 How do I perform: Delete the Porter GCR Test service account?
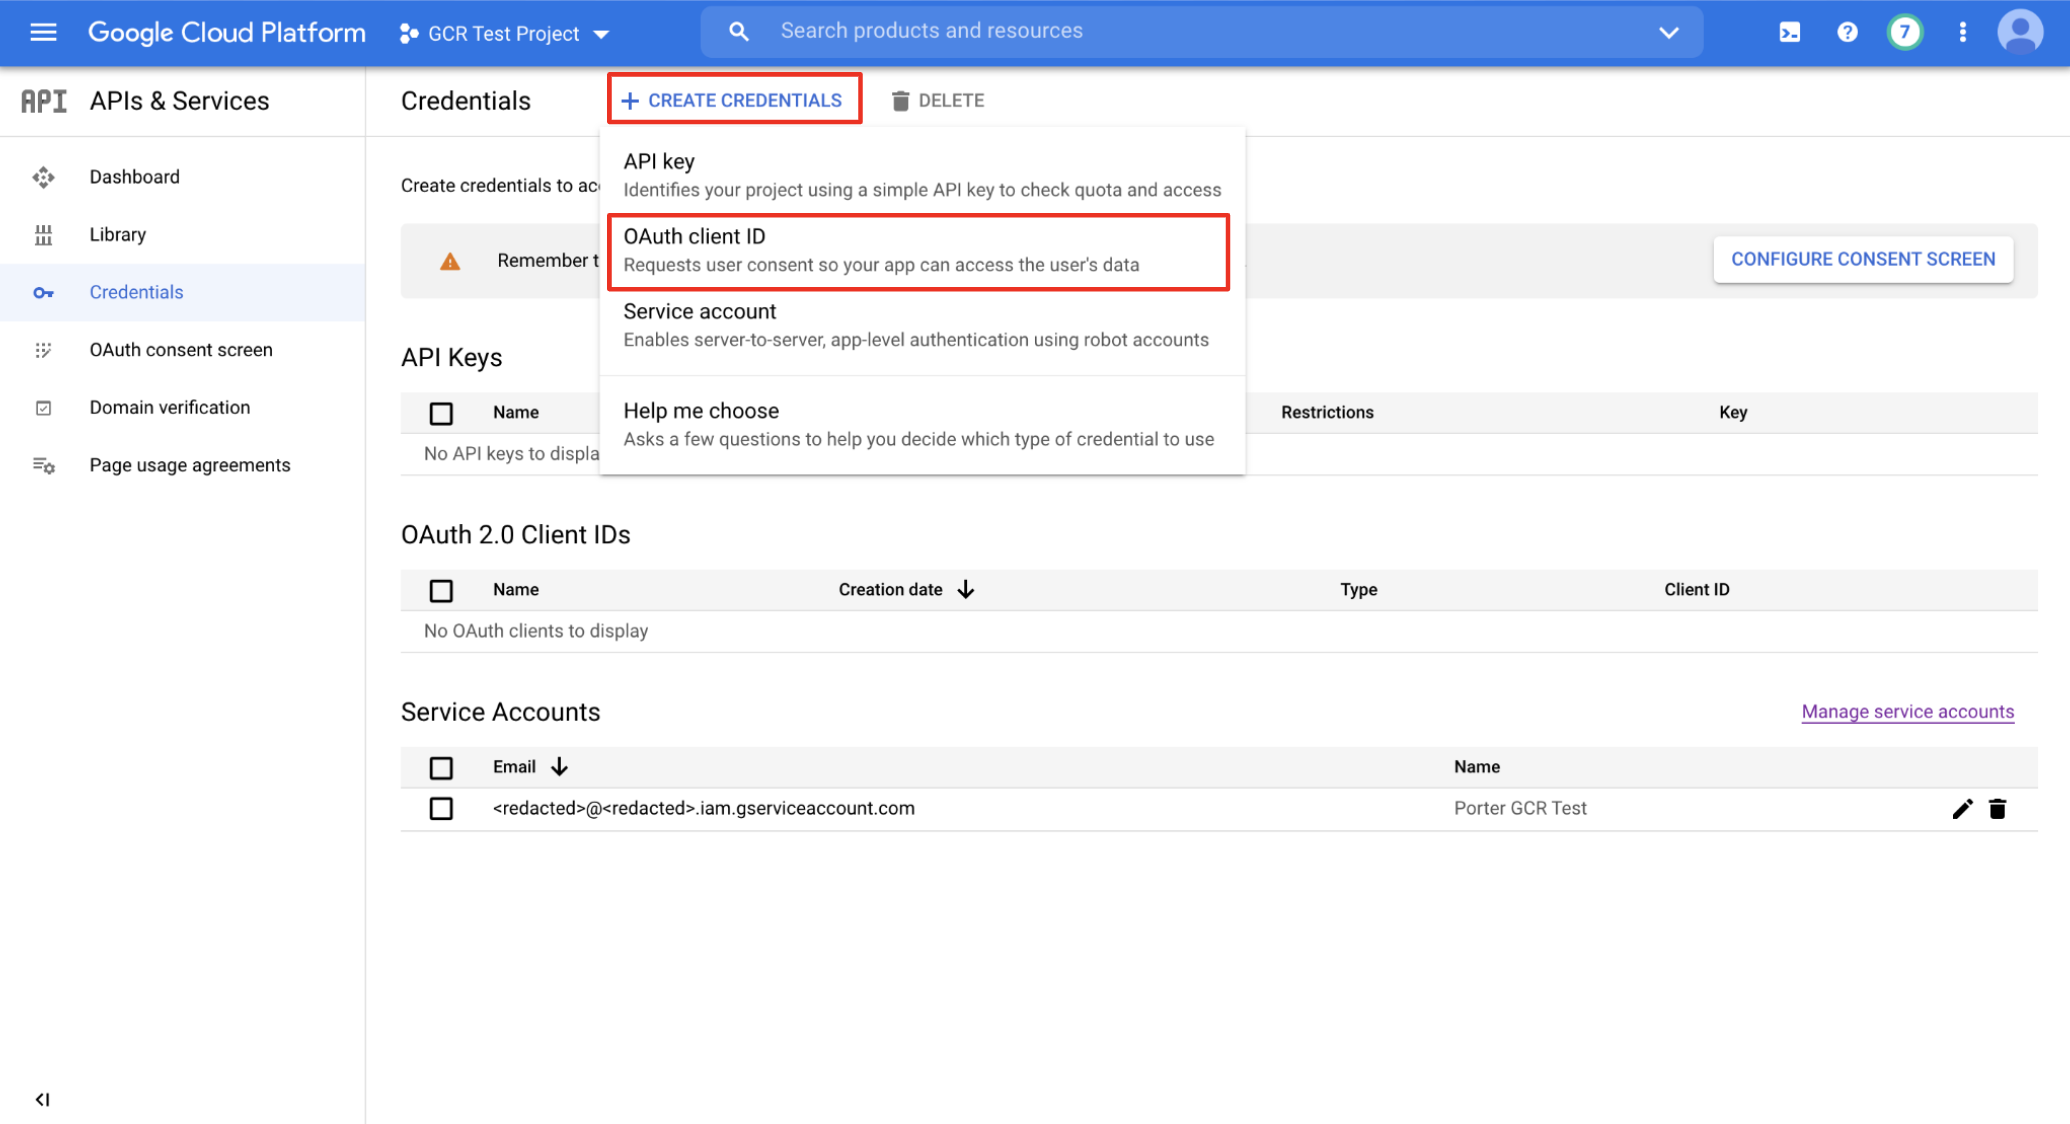(1997, 808)
